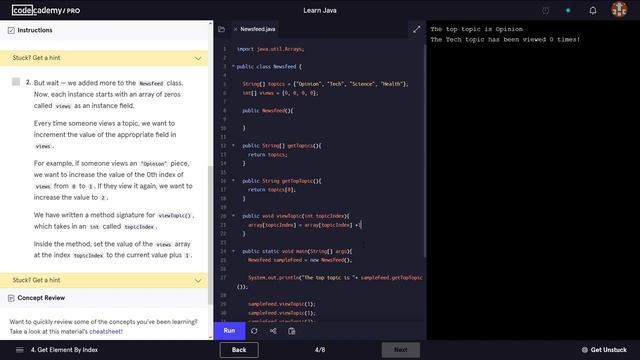This screenshot has width=640, height=360.
Task: Expand the upper Stuck? Get a hint panel
Action: 104,58
